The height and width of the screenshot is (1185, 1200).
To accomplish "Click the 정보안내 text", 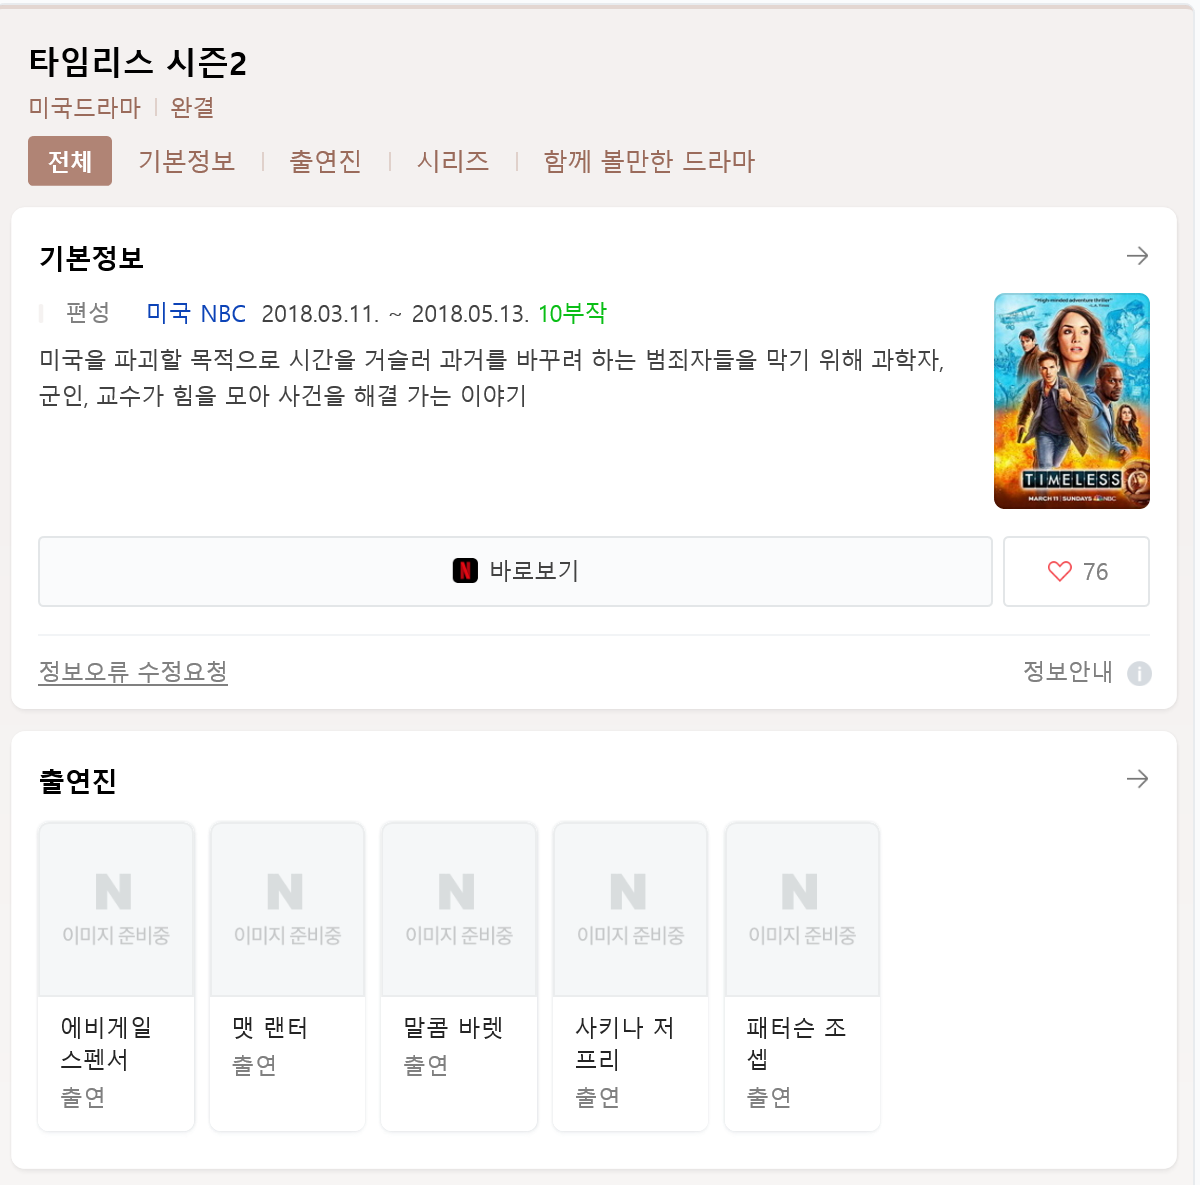I will (x=1068, y=671).
